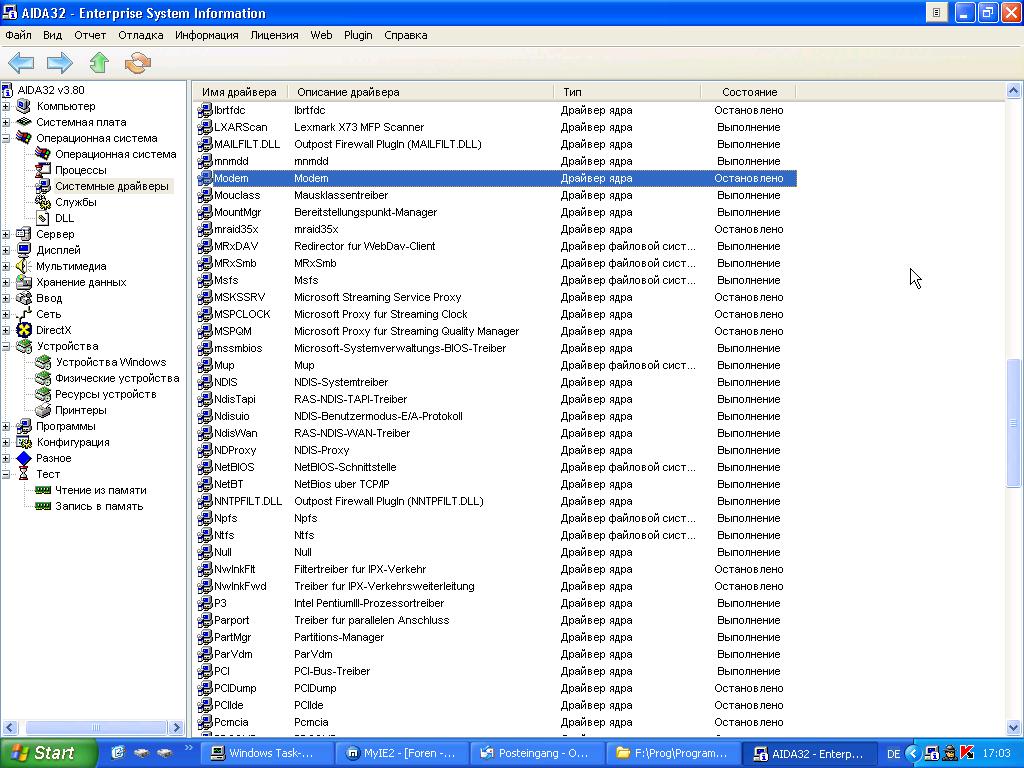Expand the Компьютер tree node
This screenshot has width=1024, height=768.
(x=6, y=106)
